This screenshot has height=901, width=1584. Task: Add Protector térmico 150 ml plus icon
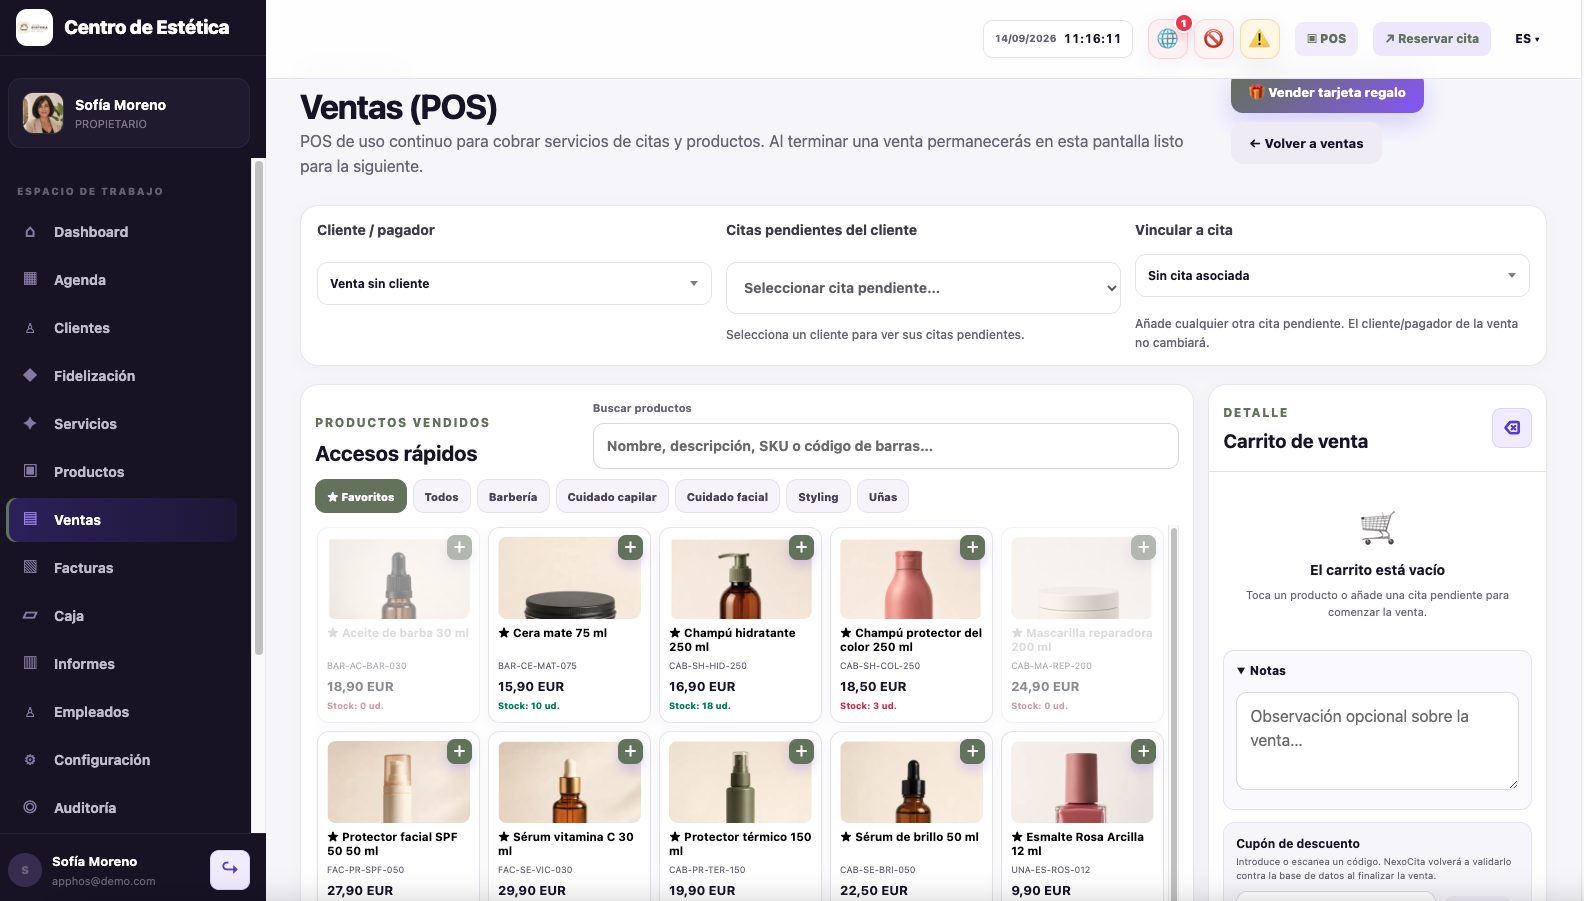click(x=801, y=751)
